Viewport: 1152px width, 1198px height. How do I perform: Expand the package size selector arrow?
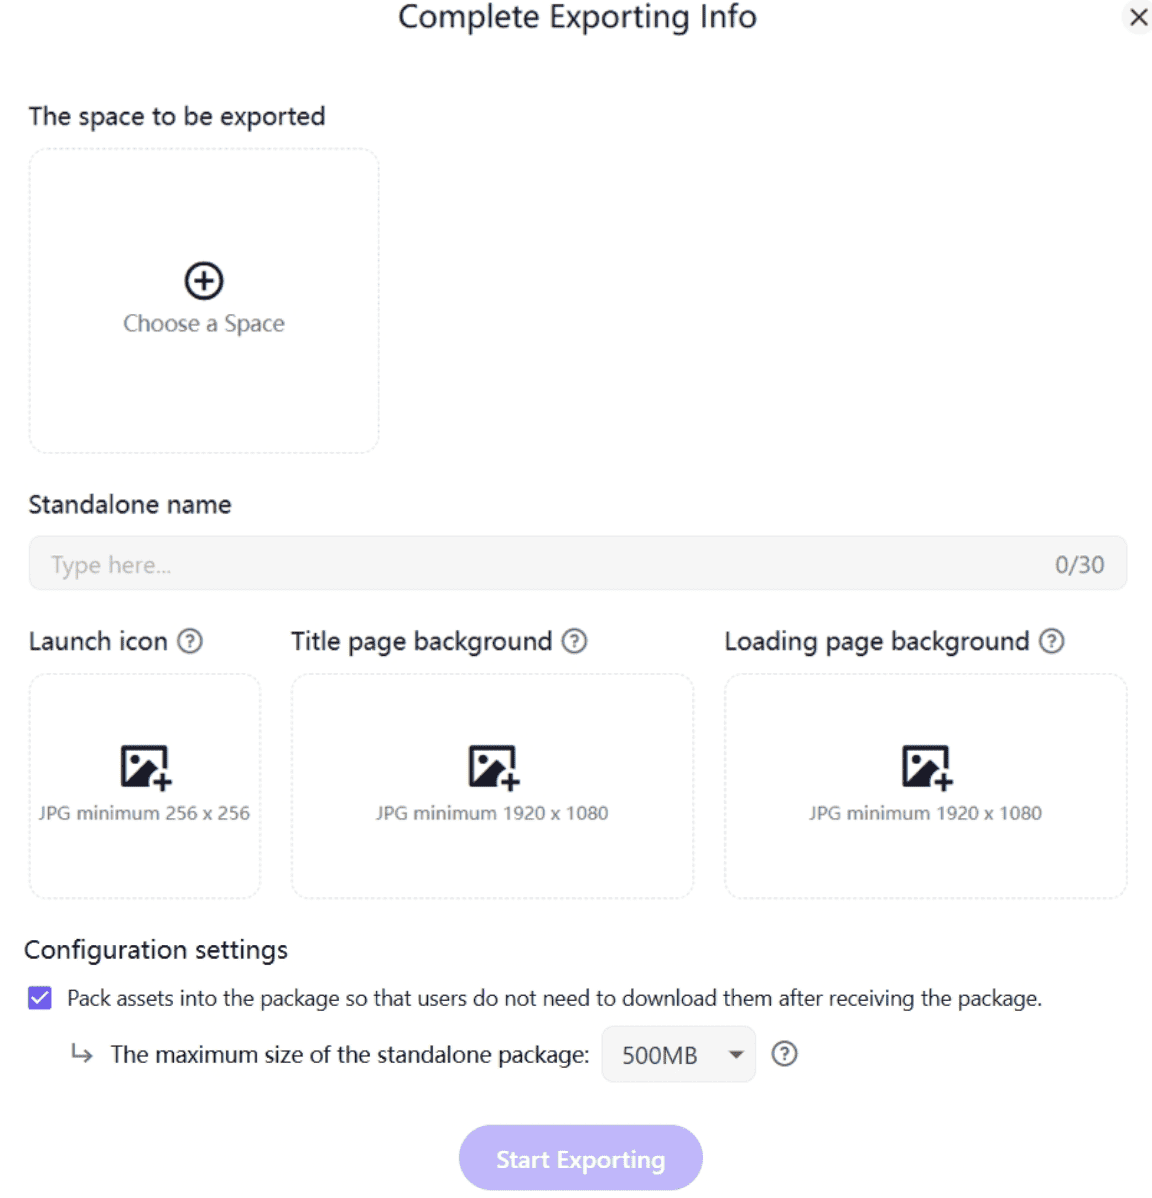[x=737, y=1054]
